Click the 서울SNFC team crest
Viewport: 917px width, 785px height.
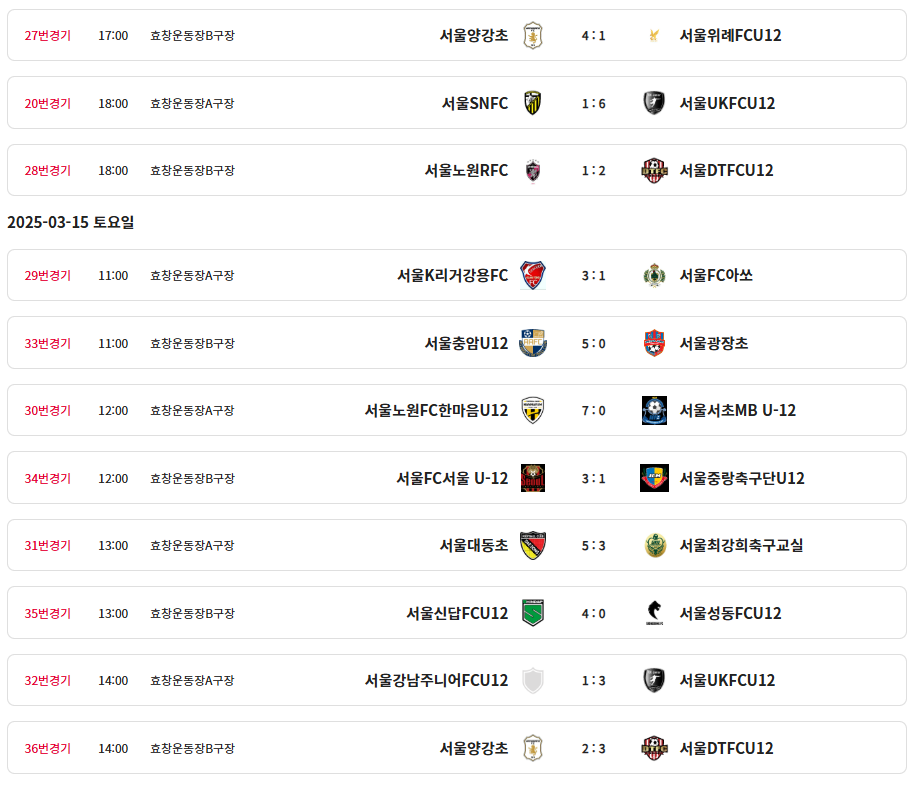[533, 103]
